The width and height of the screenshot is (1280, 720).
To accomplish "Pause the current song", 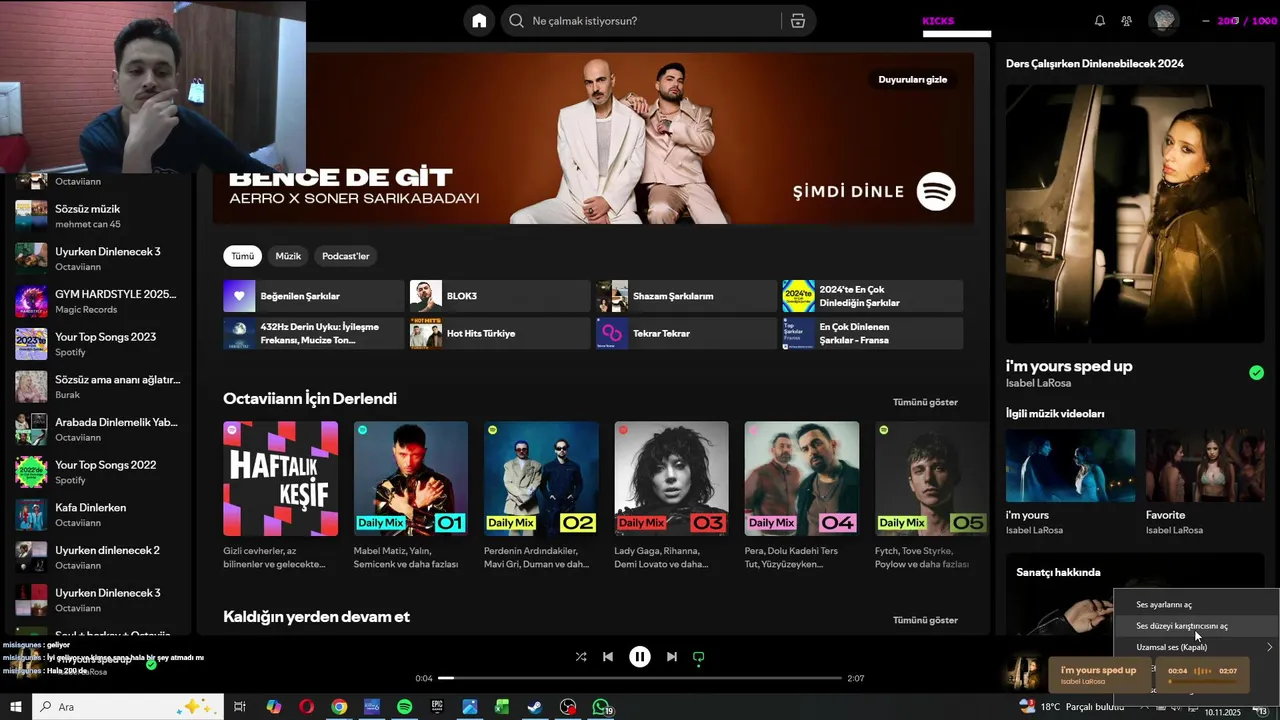I will click(x=640, y=657).
